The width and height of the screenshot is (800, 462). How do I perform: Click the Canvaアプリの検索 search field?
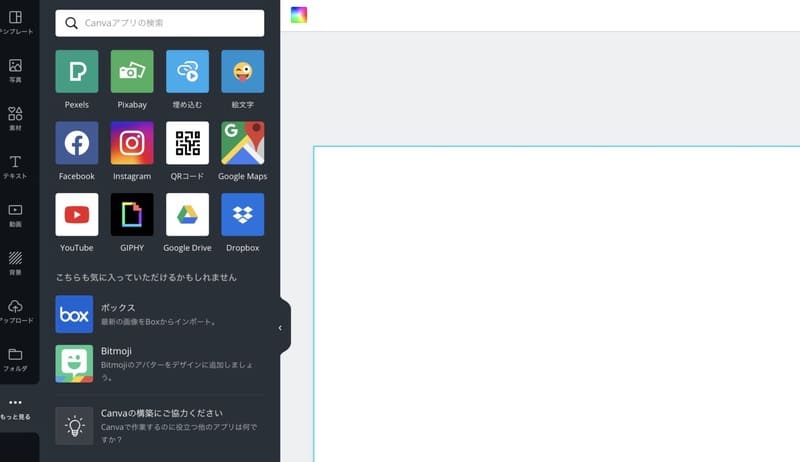(x=160, y=23)
